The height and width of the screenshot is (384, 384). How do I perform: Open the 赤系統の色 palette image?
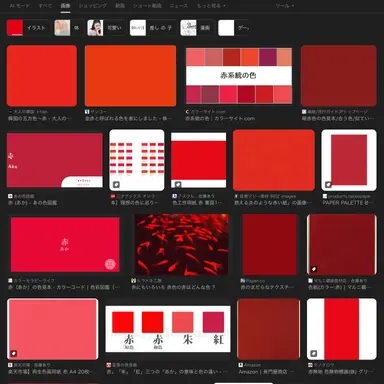pos(239,76)
